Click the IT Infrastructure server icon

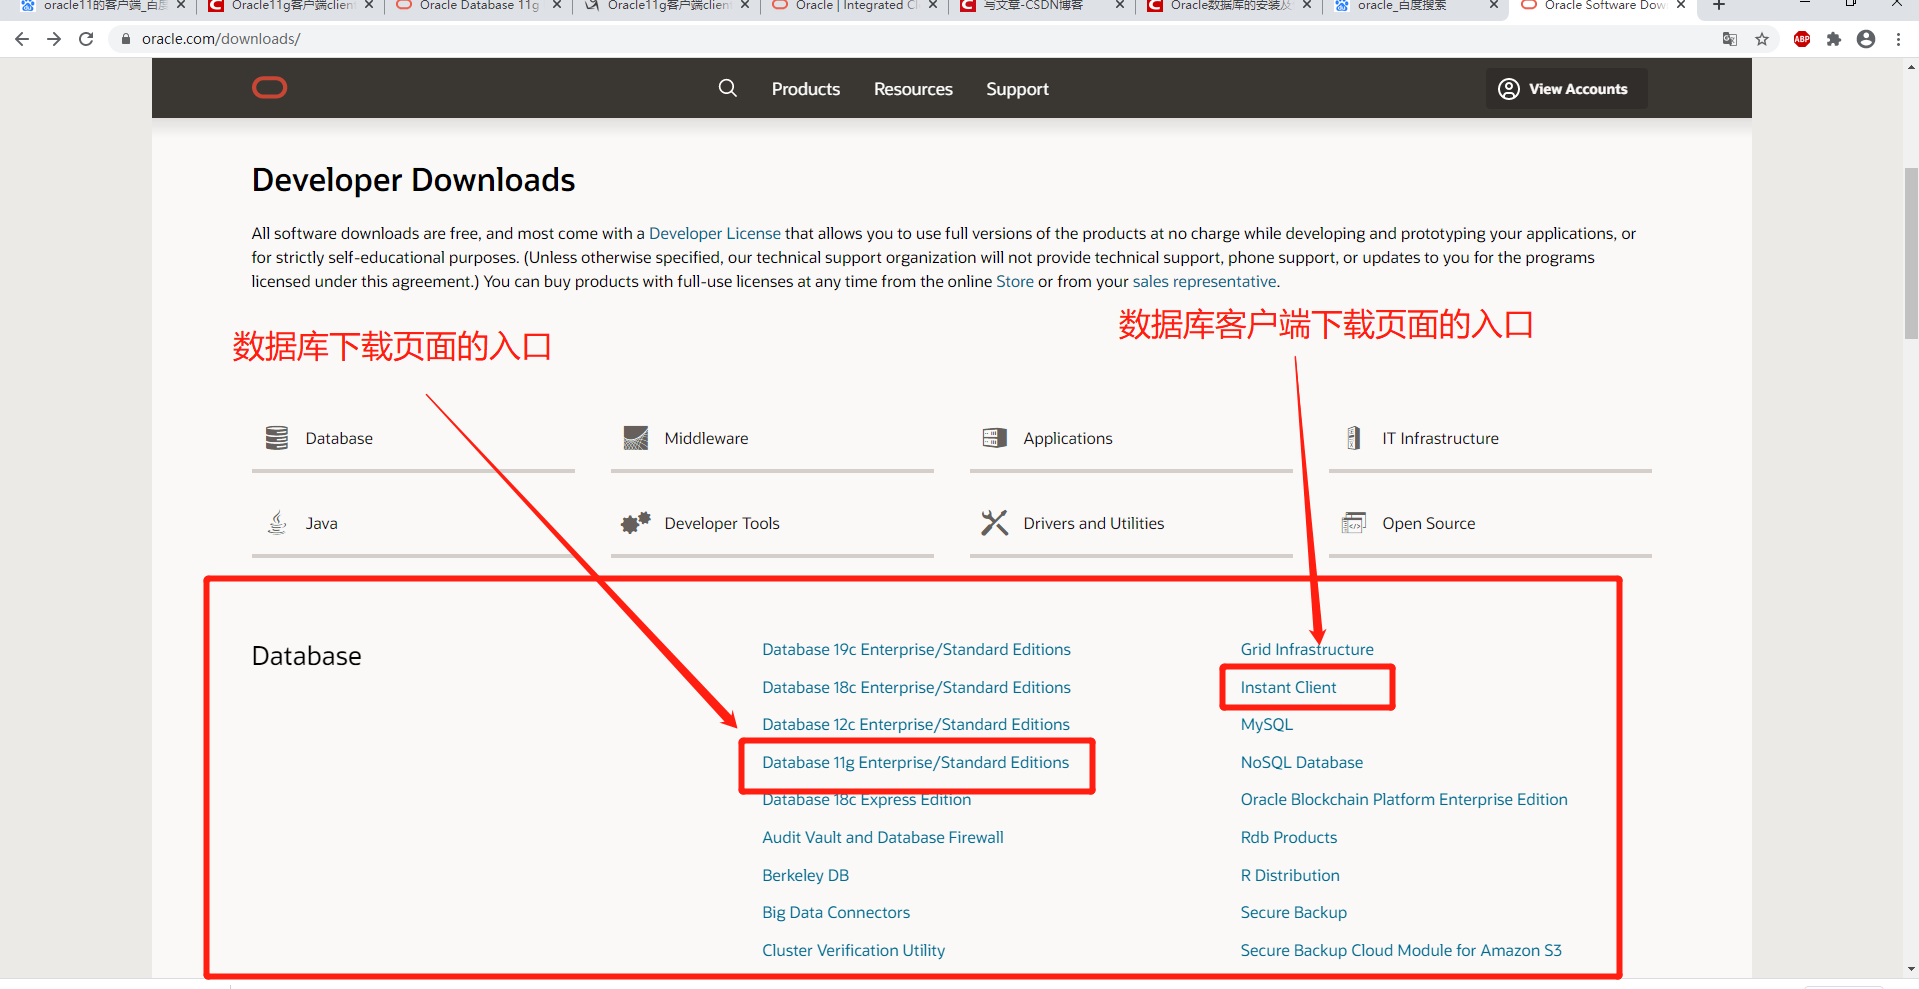point(1354,438)
